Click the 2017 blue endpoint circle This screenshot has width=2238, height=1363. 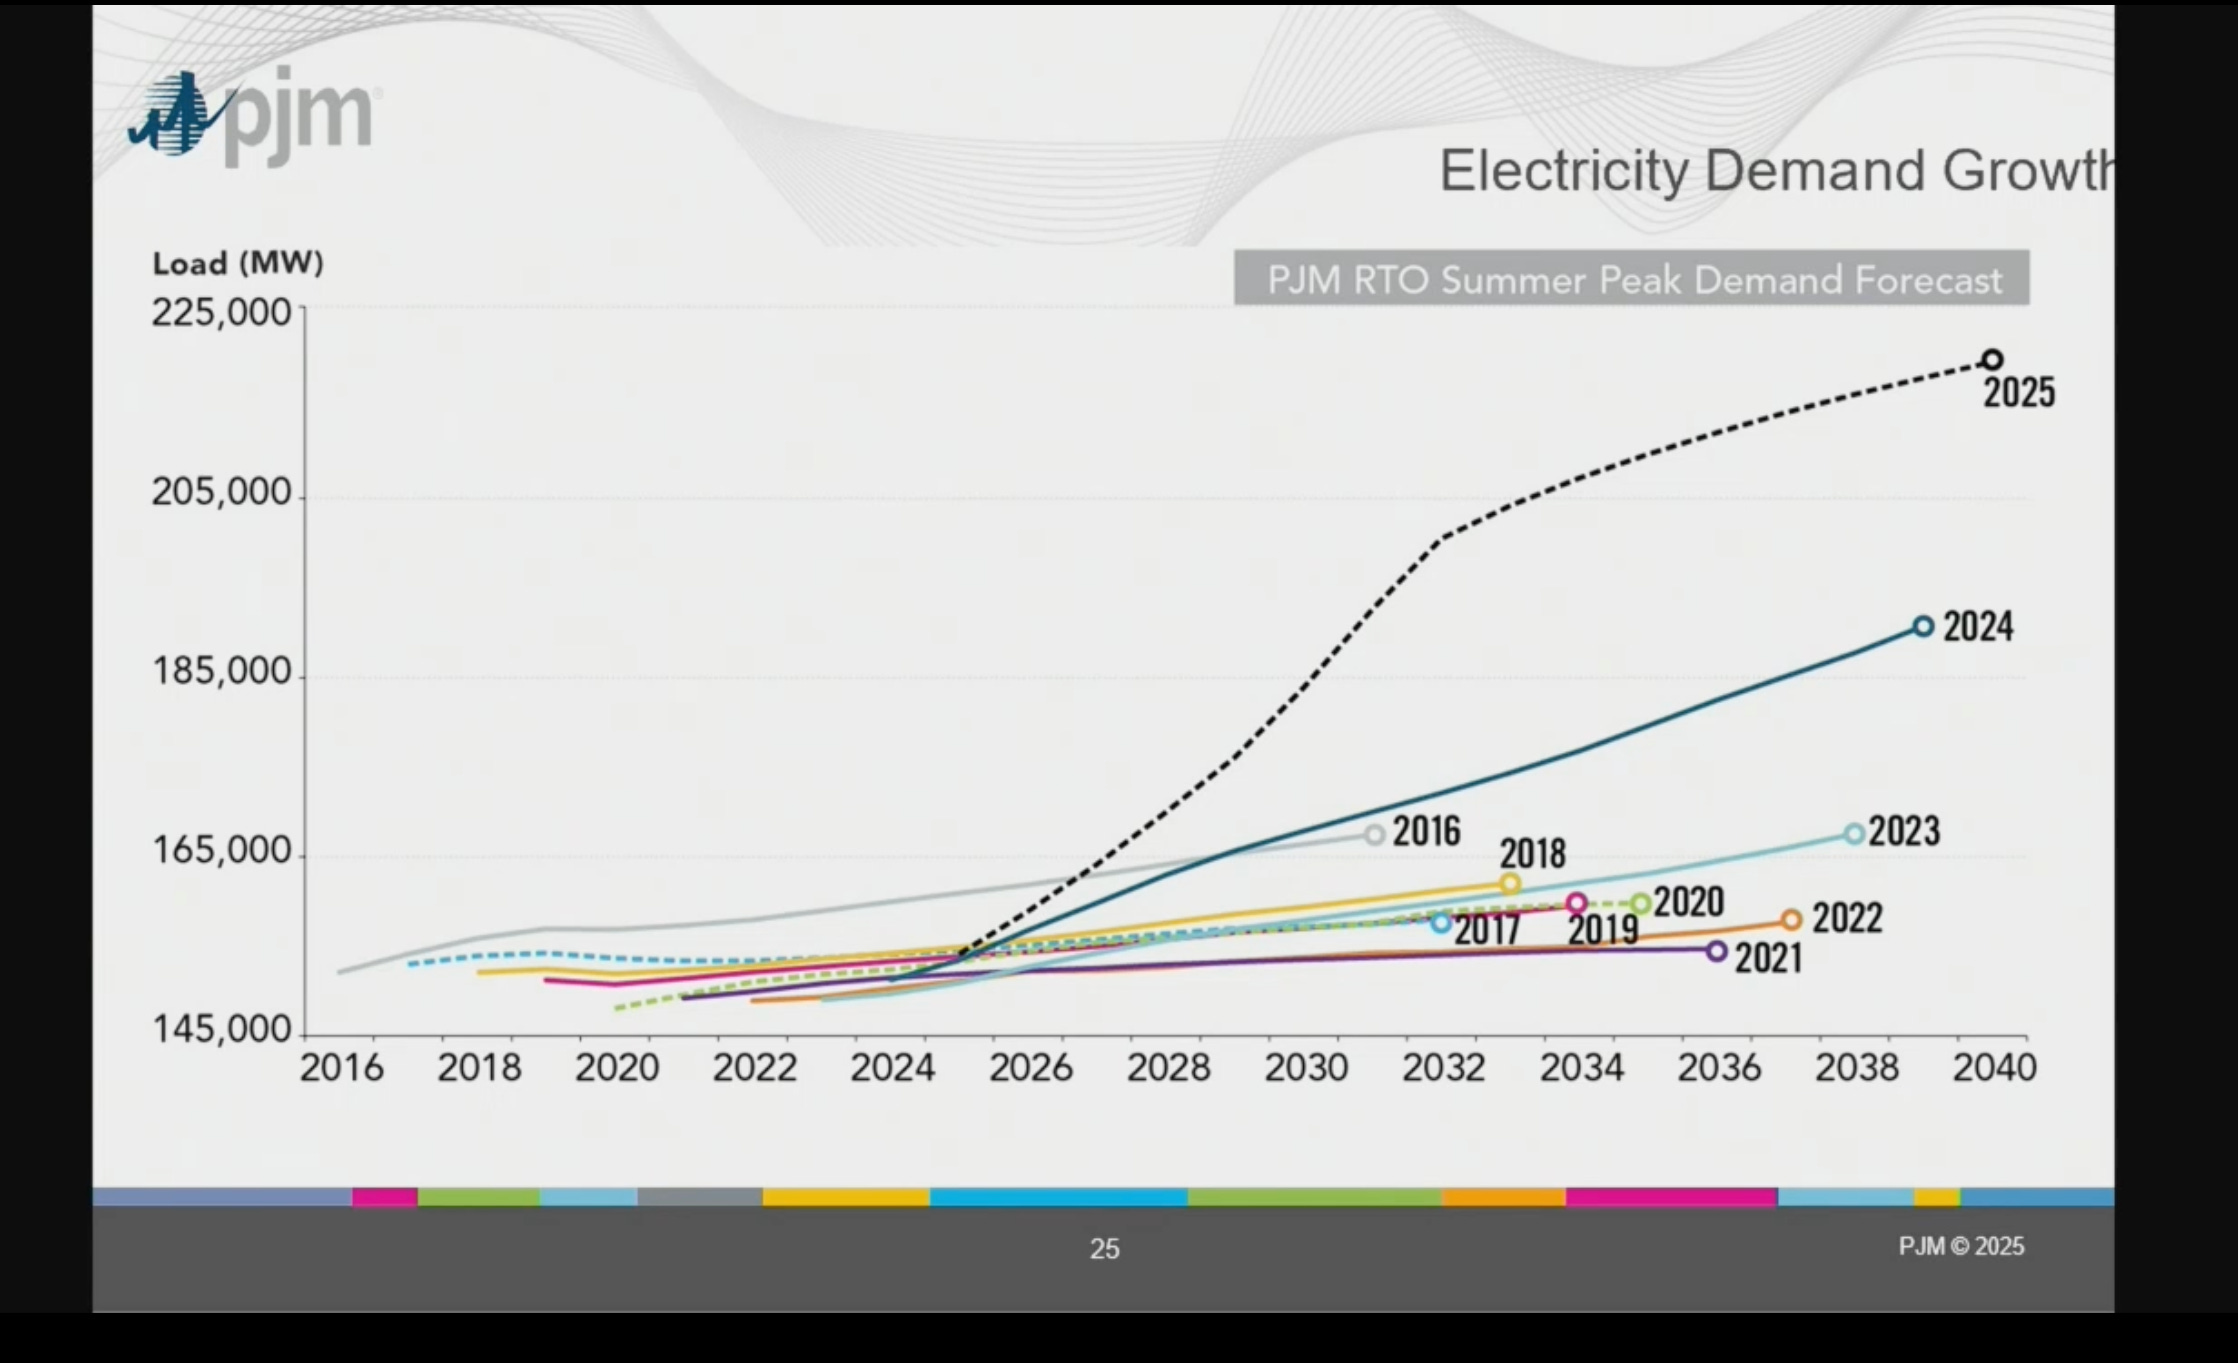(1440, 923)
